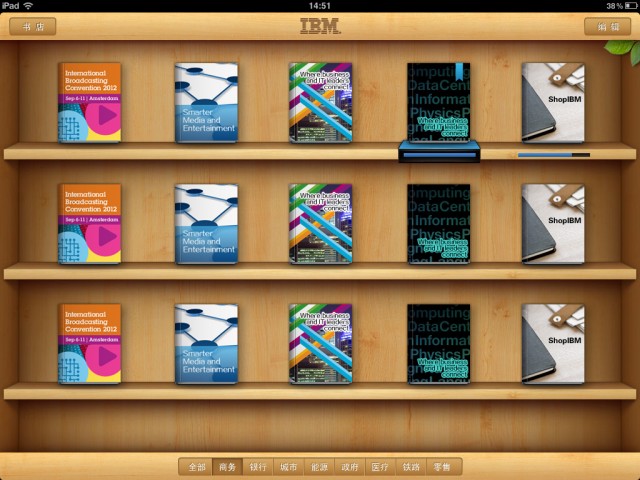
Task: Tap the IBM logo in header
Action: (x=320, y=26)
